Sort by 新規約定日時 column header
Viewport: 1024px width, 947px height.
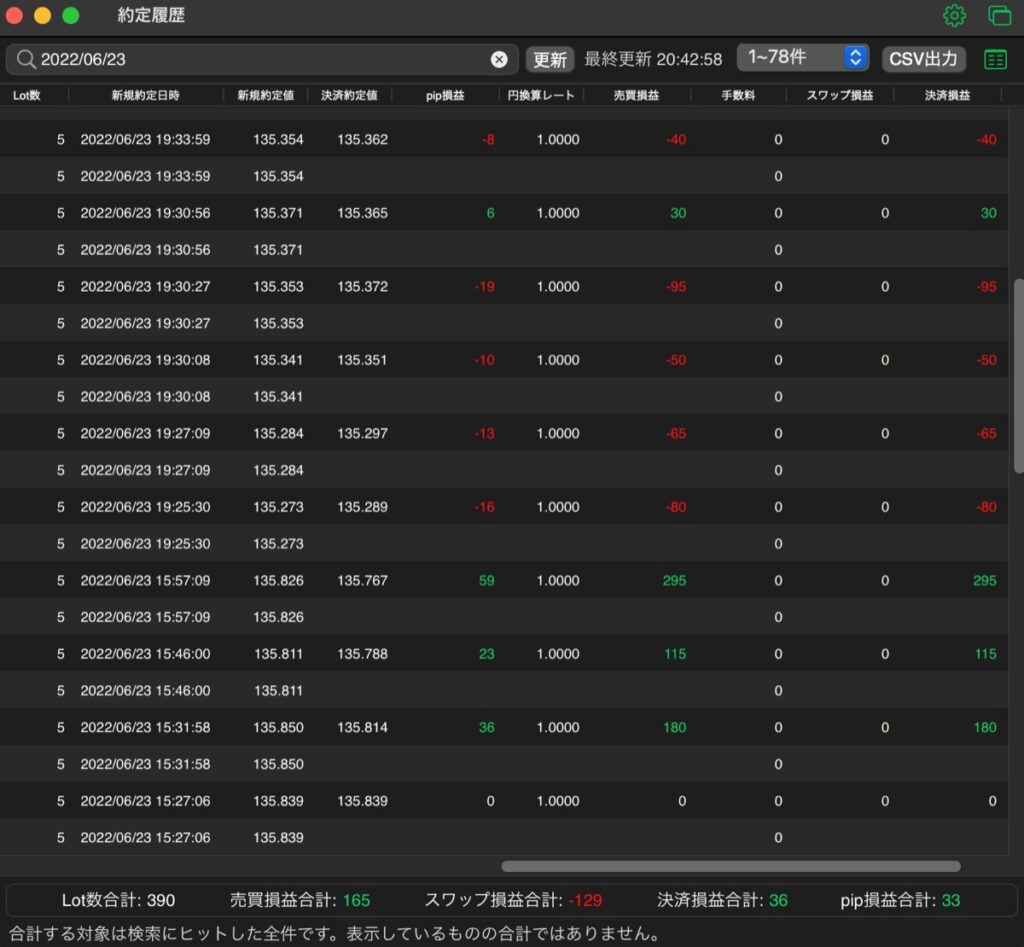(x=145, y=95)
